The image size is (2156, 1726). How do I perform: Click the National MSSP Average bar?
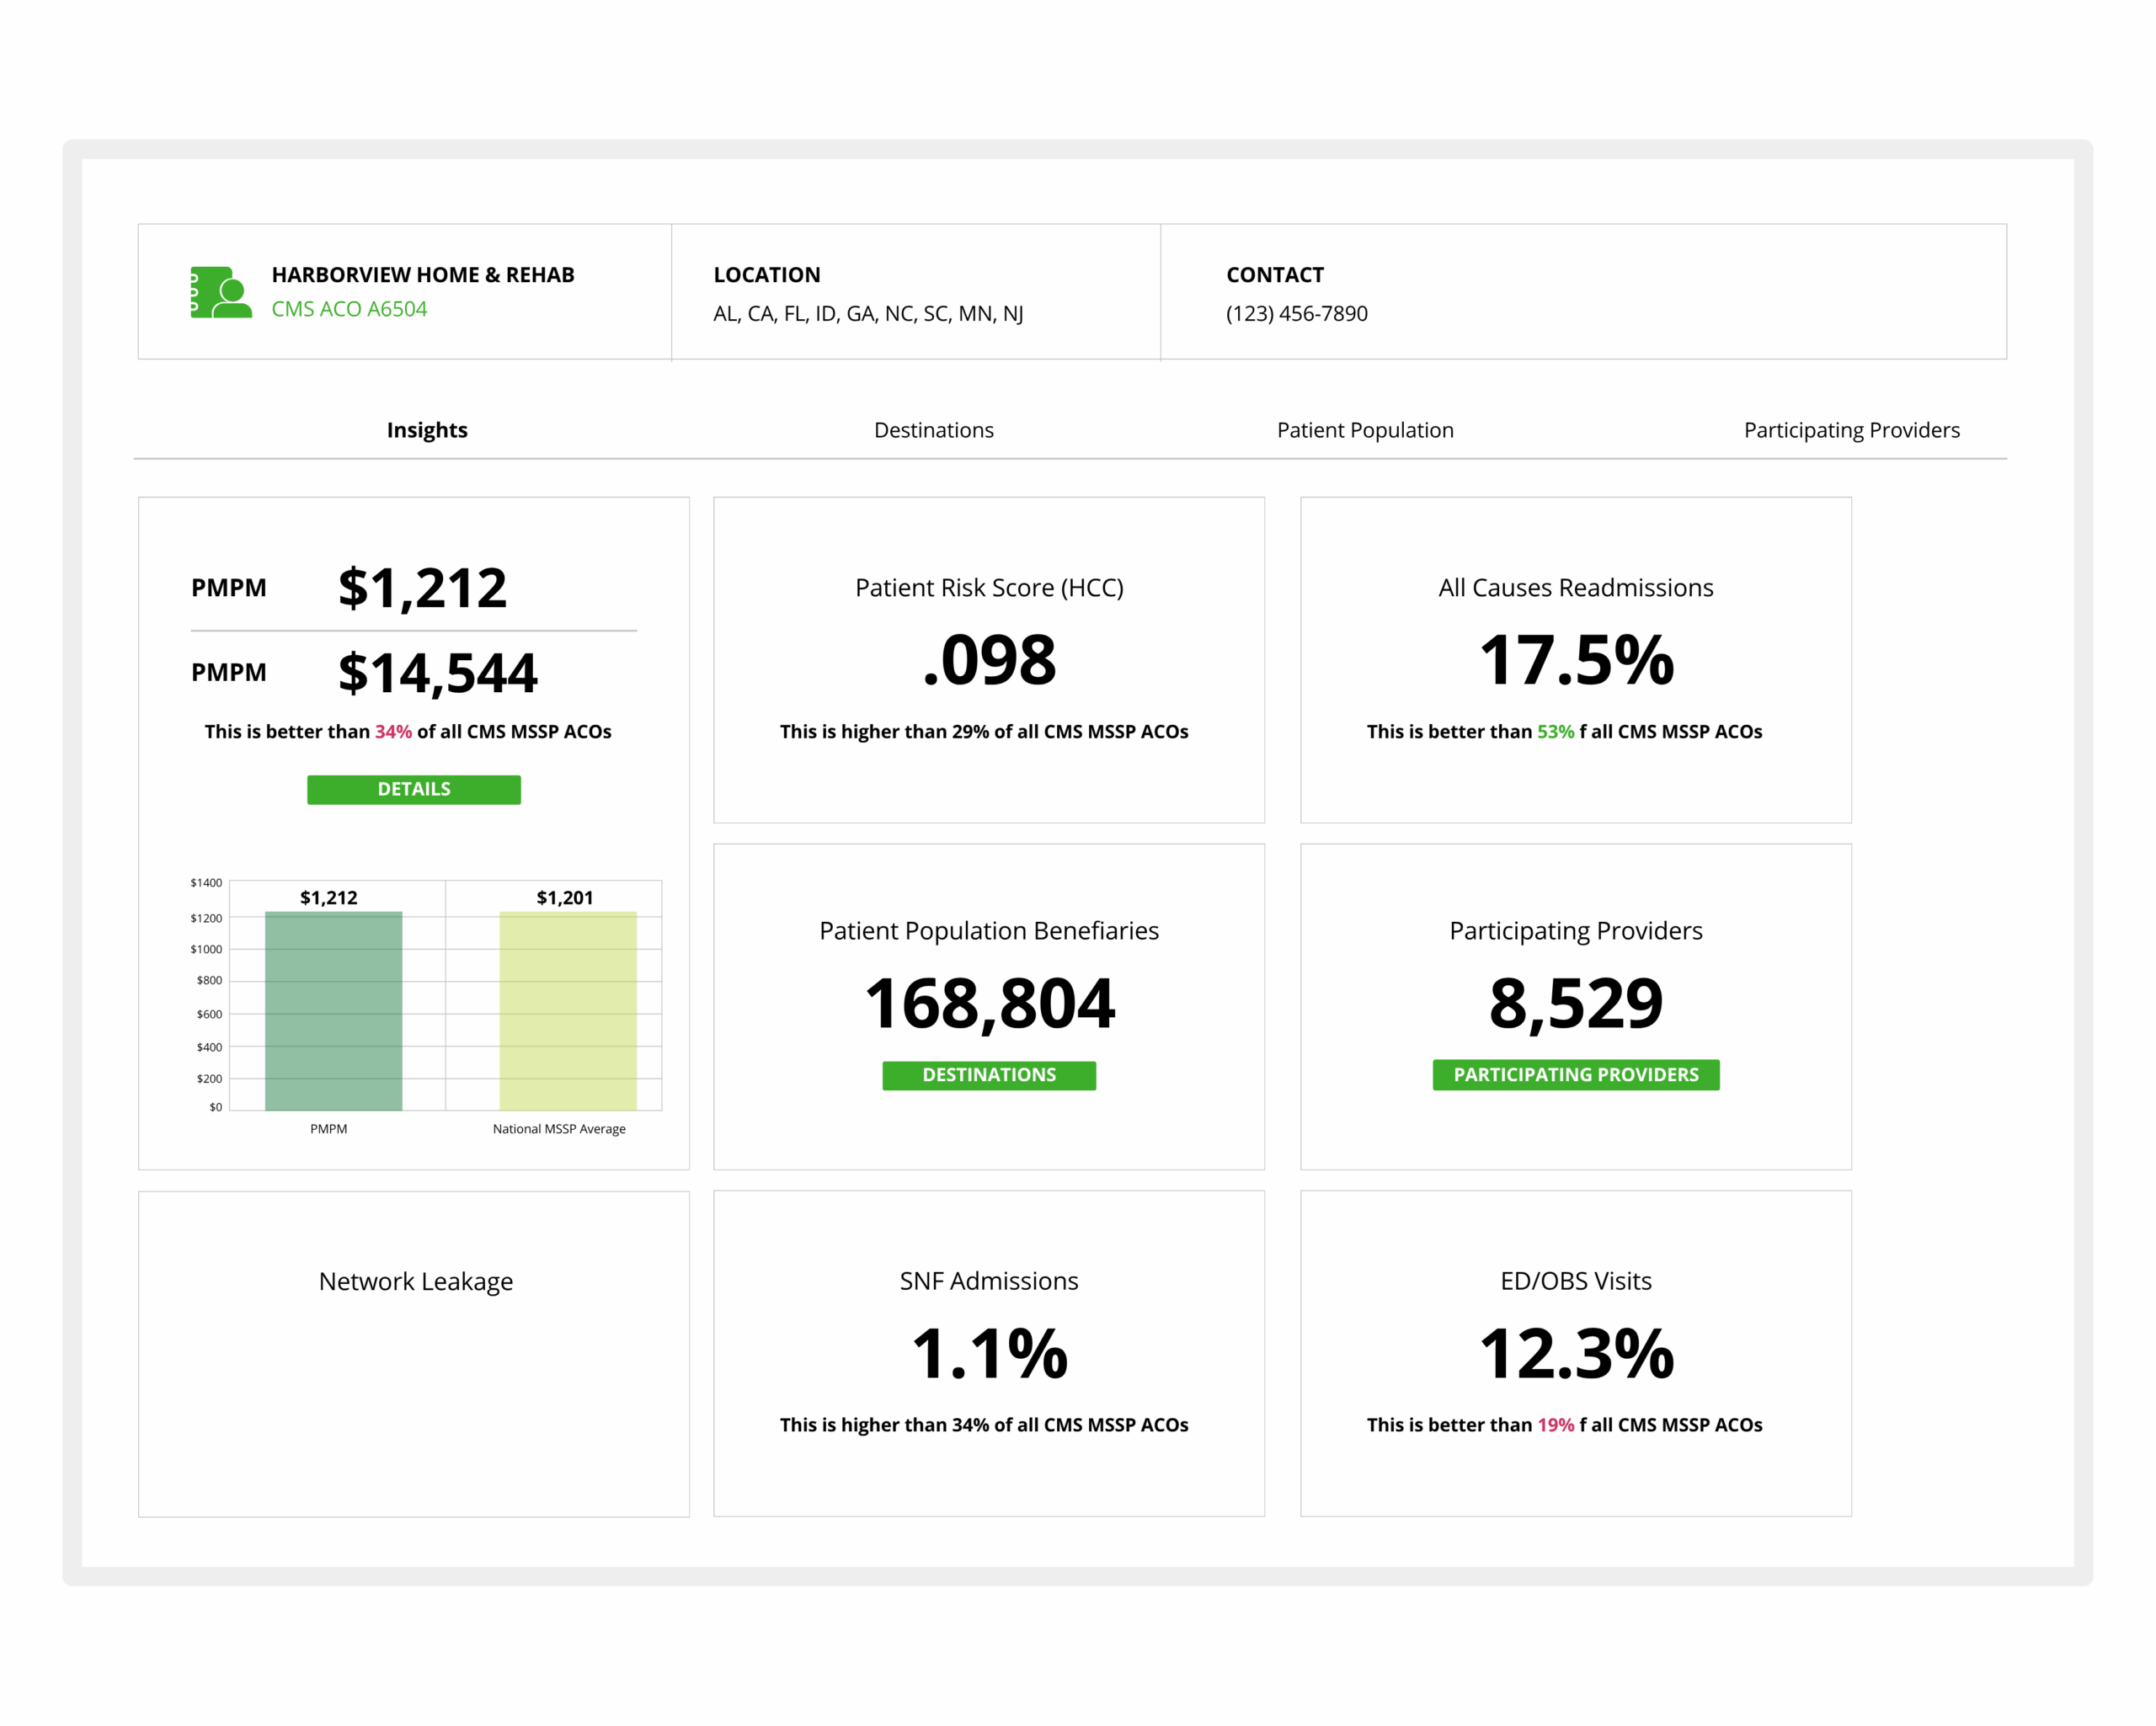568,1010
